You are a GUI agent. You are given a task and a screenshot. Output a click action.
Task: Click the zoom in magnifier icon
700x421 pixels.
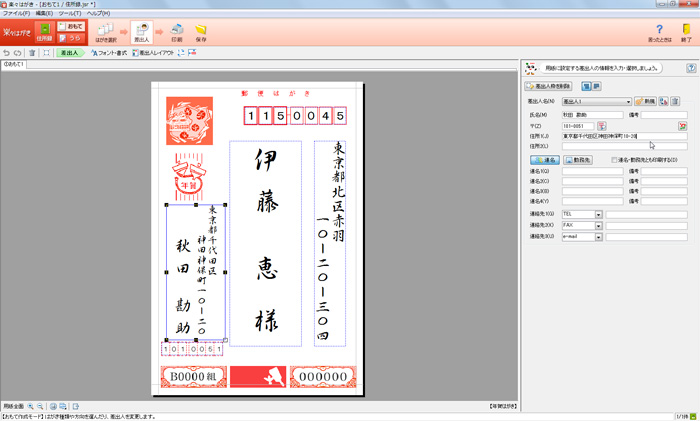click(x=31, y=406)
